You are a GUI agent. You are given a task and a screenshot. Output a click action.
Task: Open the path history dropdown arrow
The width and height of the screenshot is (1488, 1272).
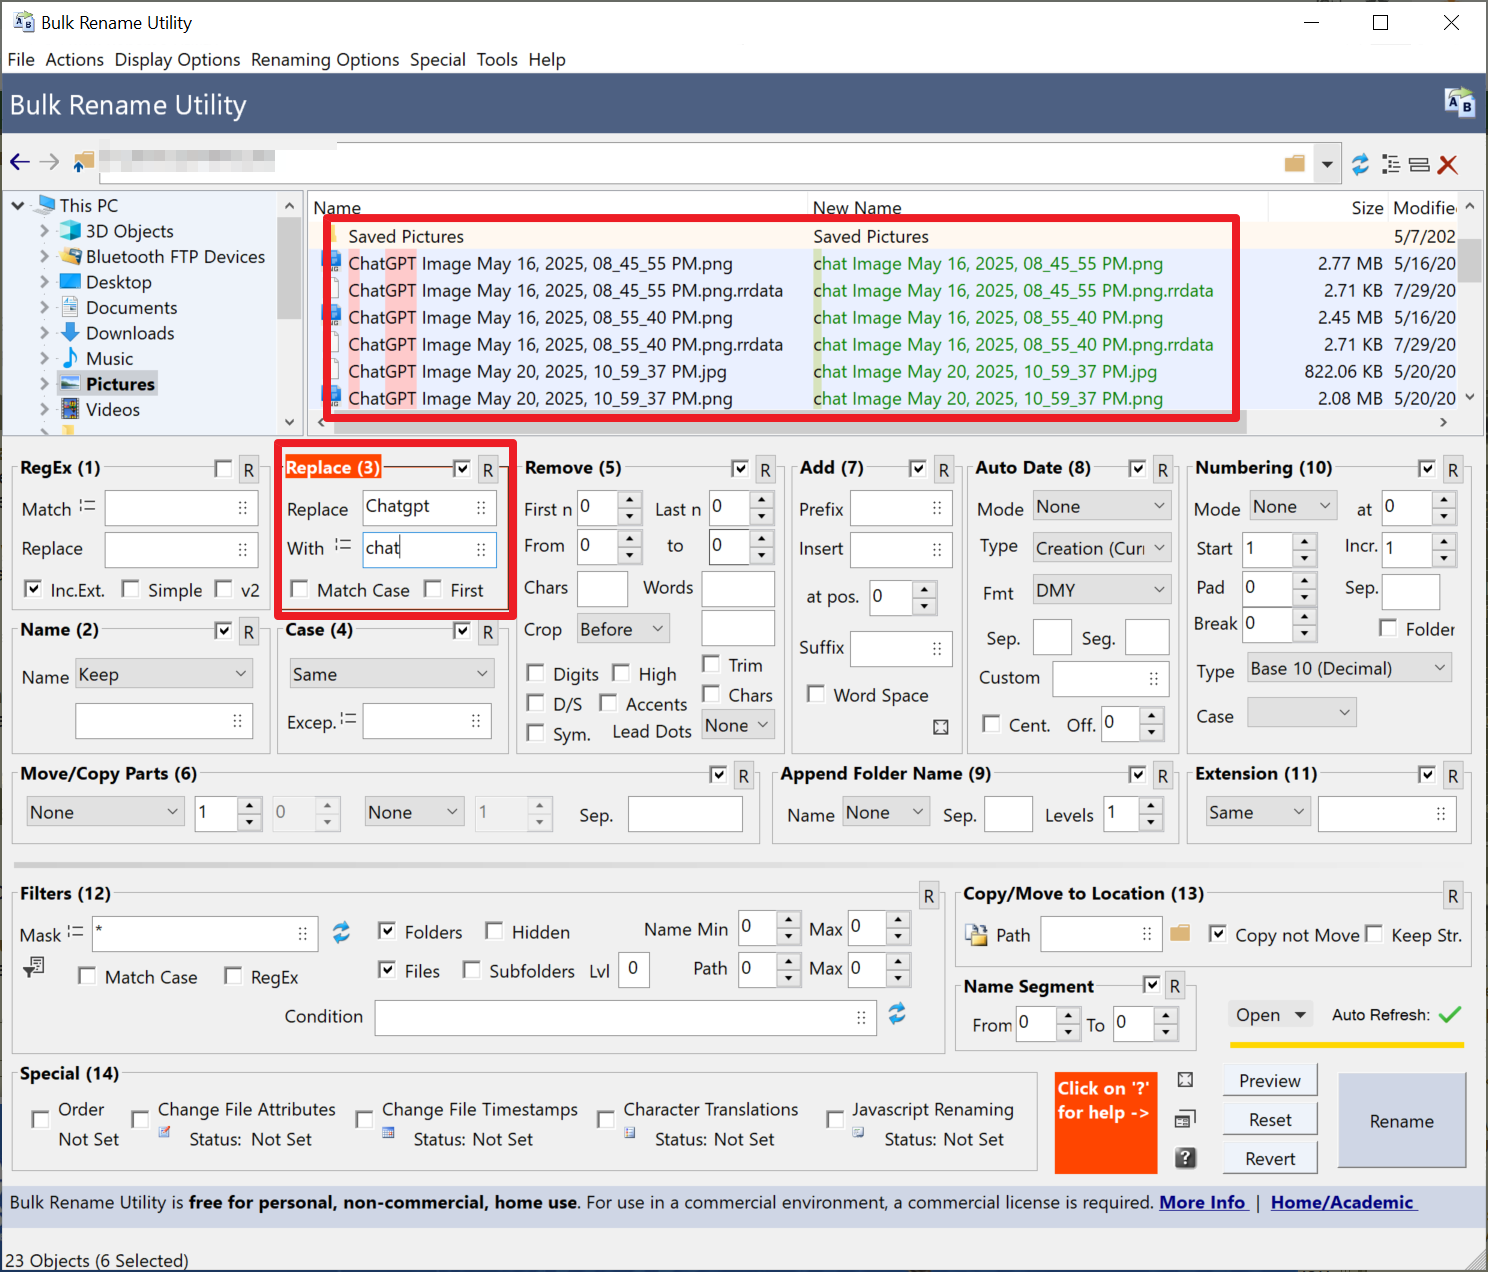tap(1327, 164)
